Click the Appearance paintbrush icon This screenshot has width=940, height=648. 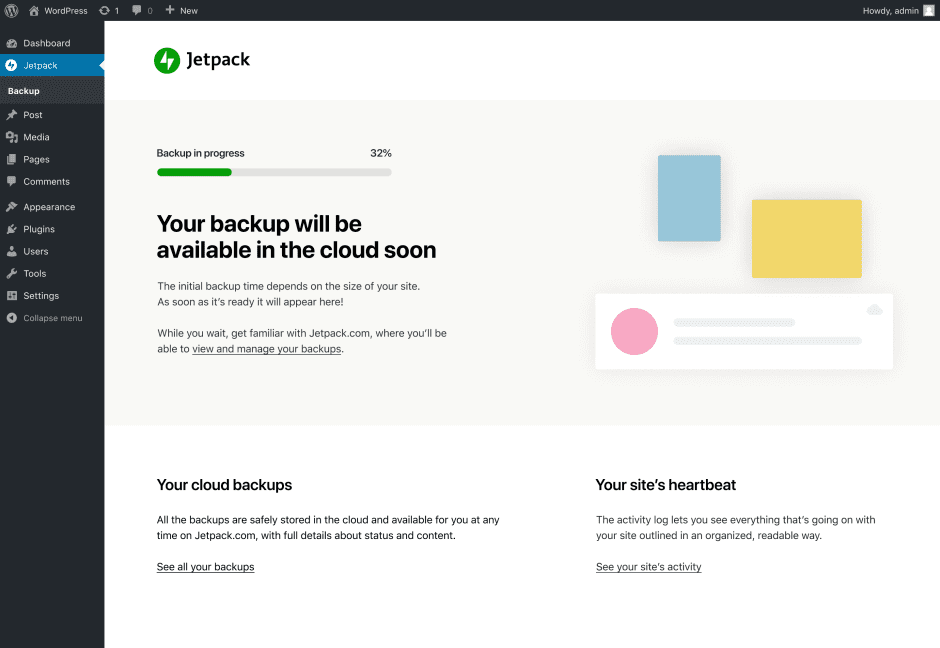tap(11, 207)
